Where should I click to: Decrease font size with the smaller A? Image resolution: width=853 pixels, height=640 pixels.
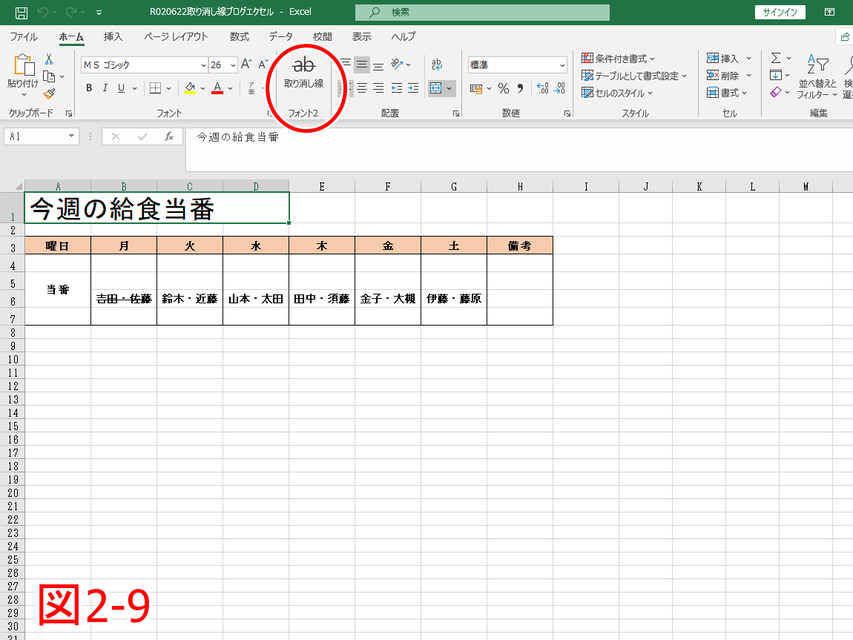263,65
